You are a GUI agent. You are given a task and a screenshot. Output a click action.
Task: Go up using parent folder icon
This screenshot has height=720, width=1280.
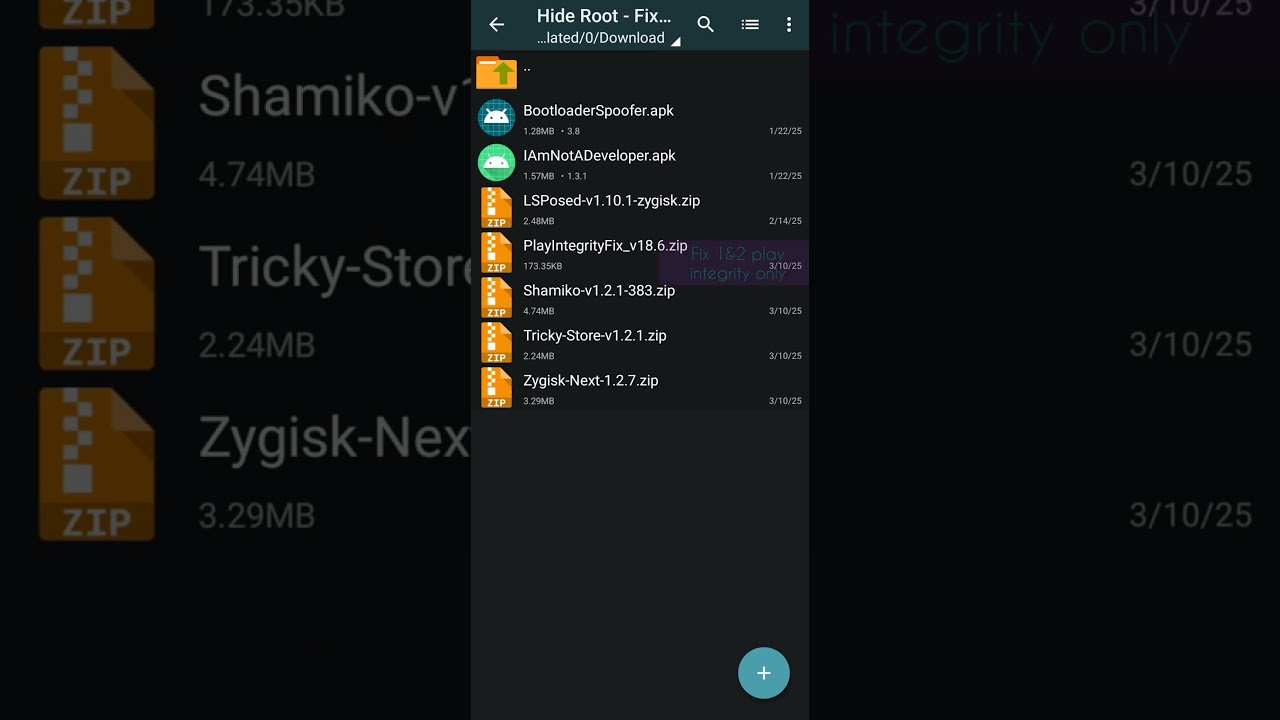tap(497, 73)
